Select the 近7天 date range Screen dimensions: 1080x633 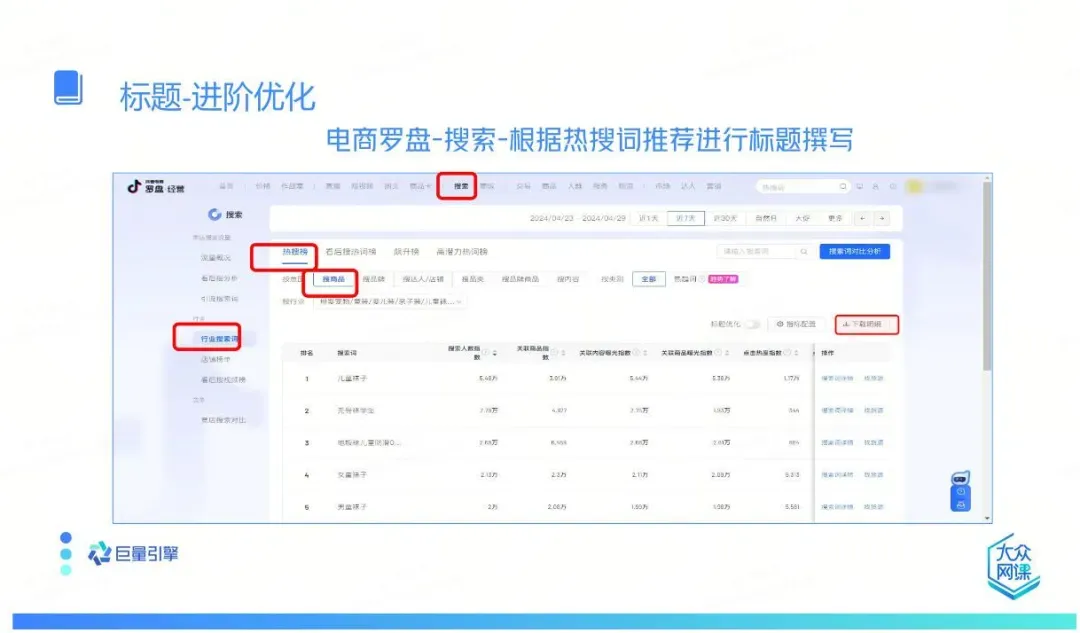(685, 218)
